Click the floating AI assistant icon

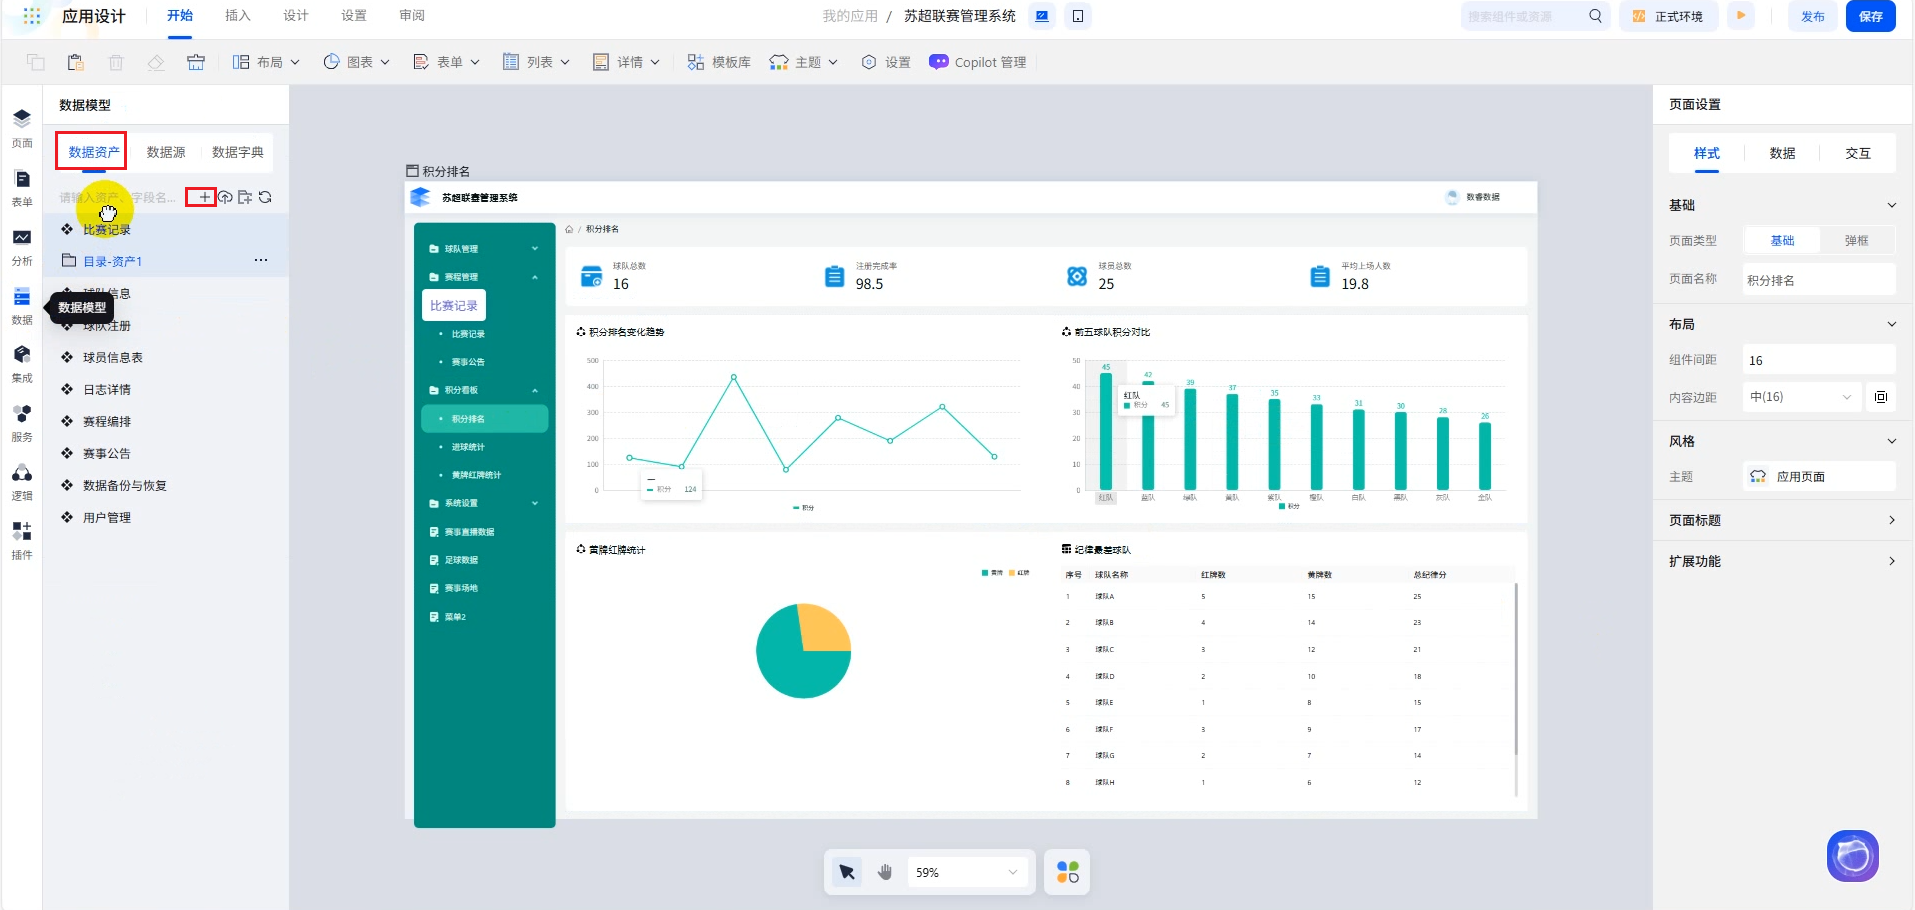(x=1852, y=856)
